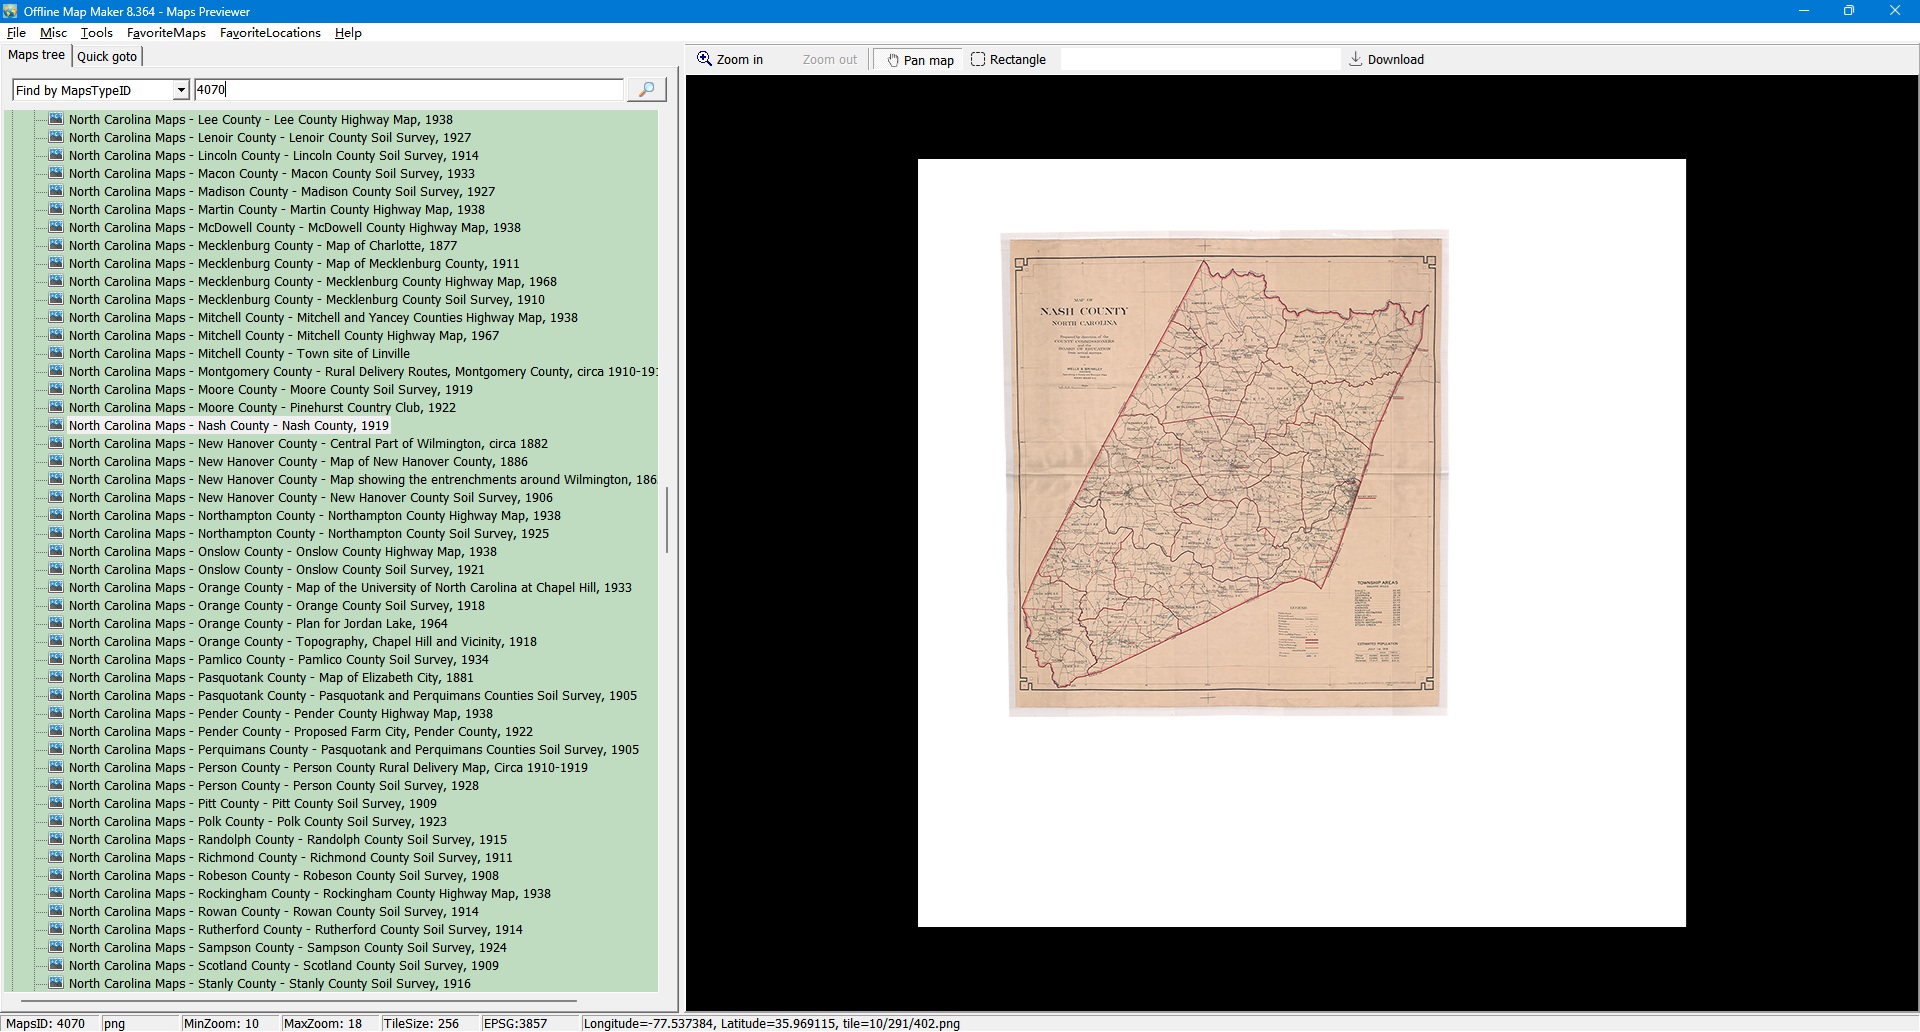1920x1032 pixels.
Task: Click the Download button
Action: click(1386, 60)
